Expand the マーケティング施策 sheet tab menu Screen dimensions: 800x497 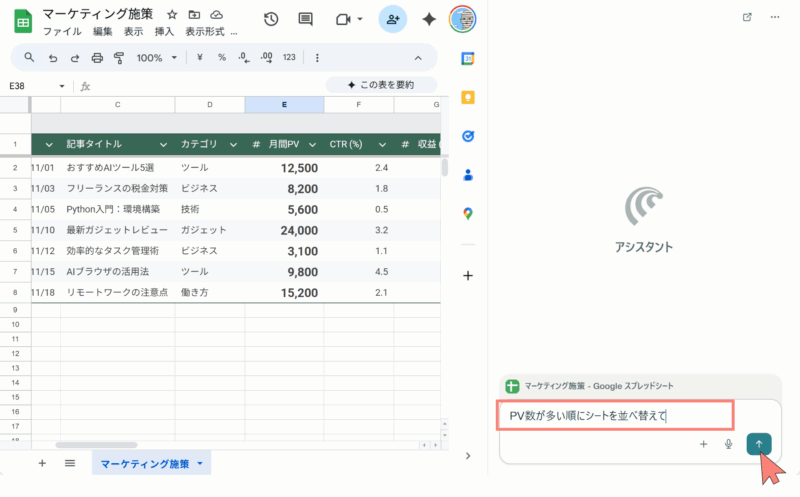[200, 464]
